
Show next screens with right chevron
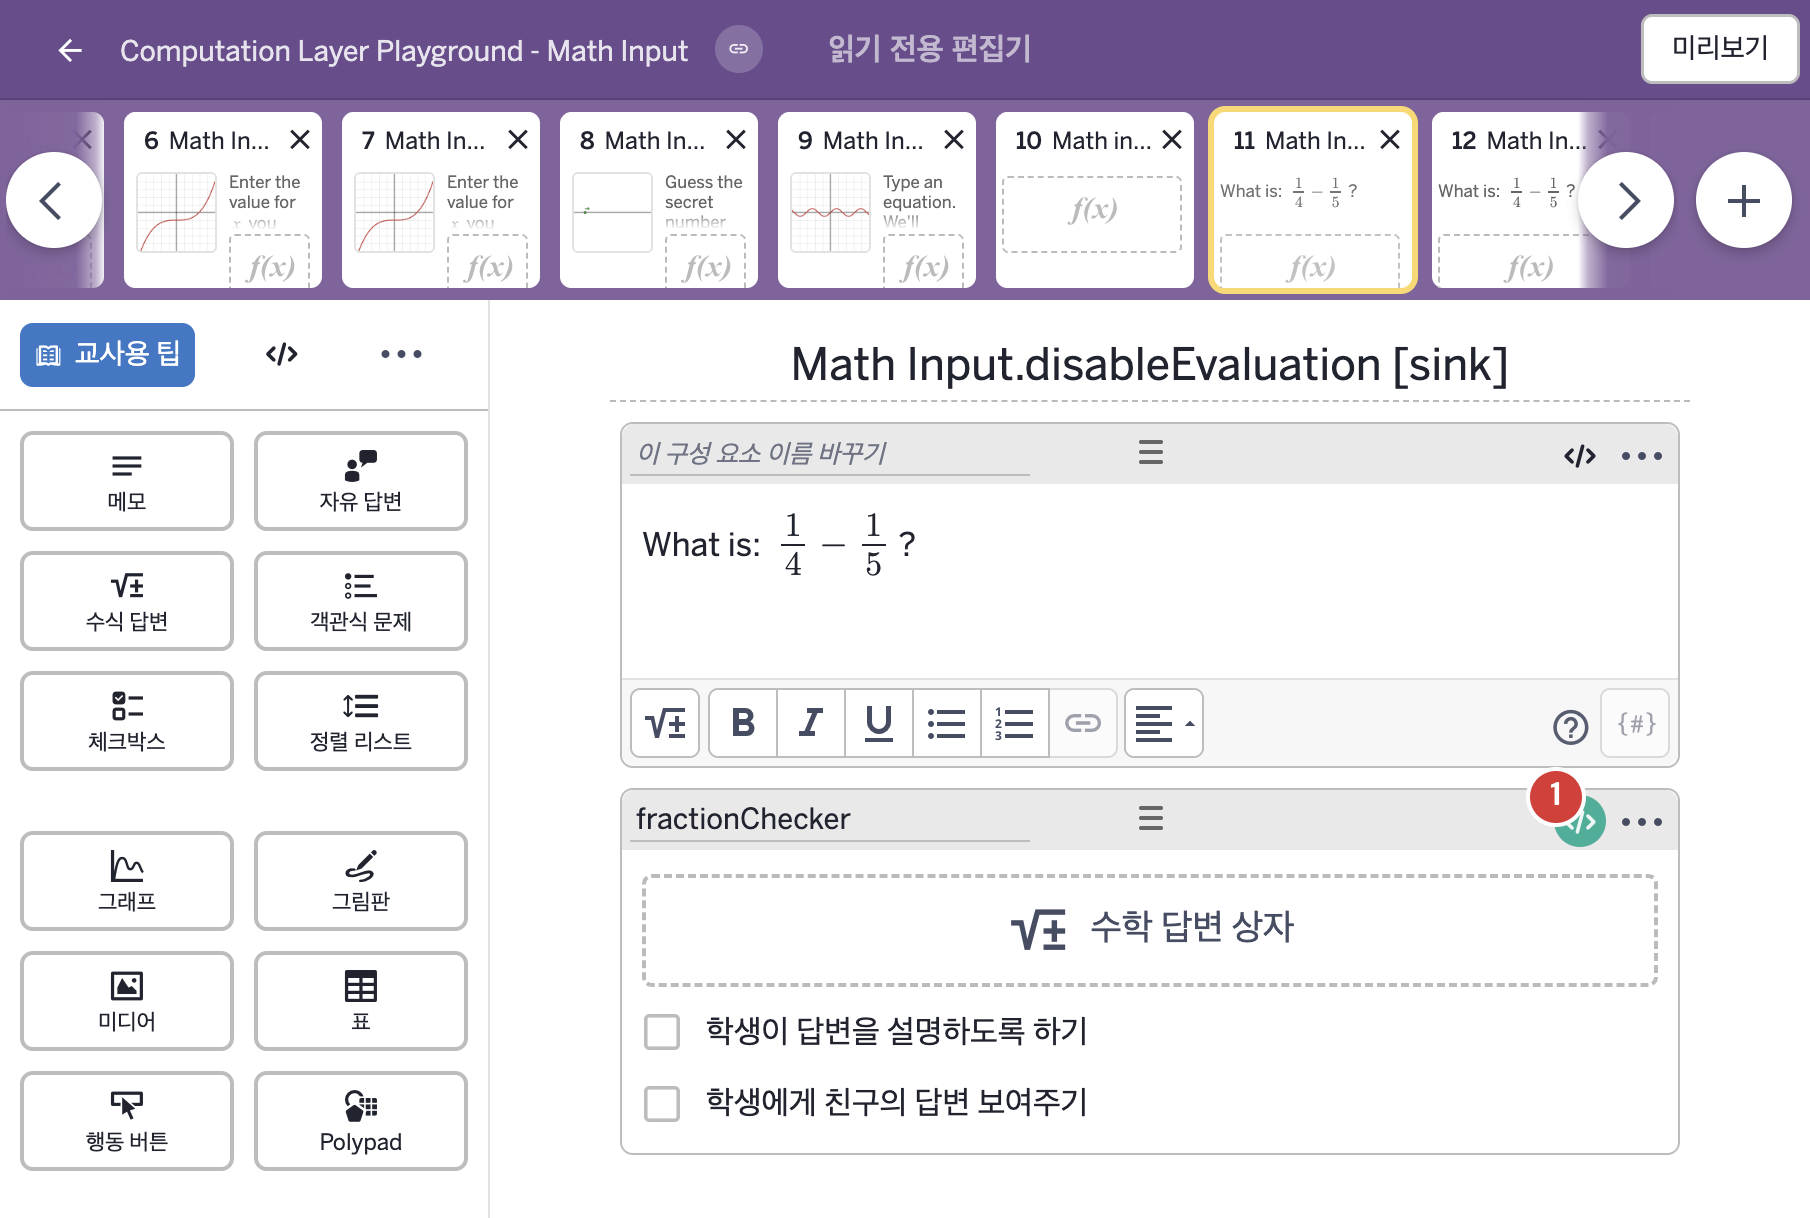tap(1627, 200)
